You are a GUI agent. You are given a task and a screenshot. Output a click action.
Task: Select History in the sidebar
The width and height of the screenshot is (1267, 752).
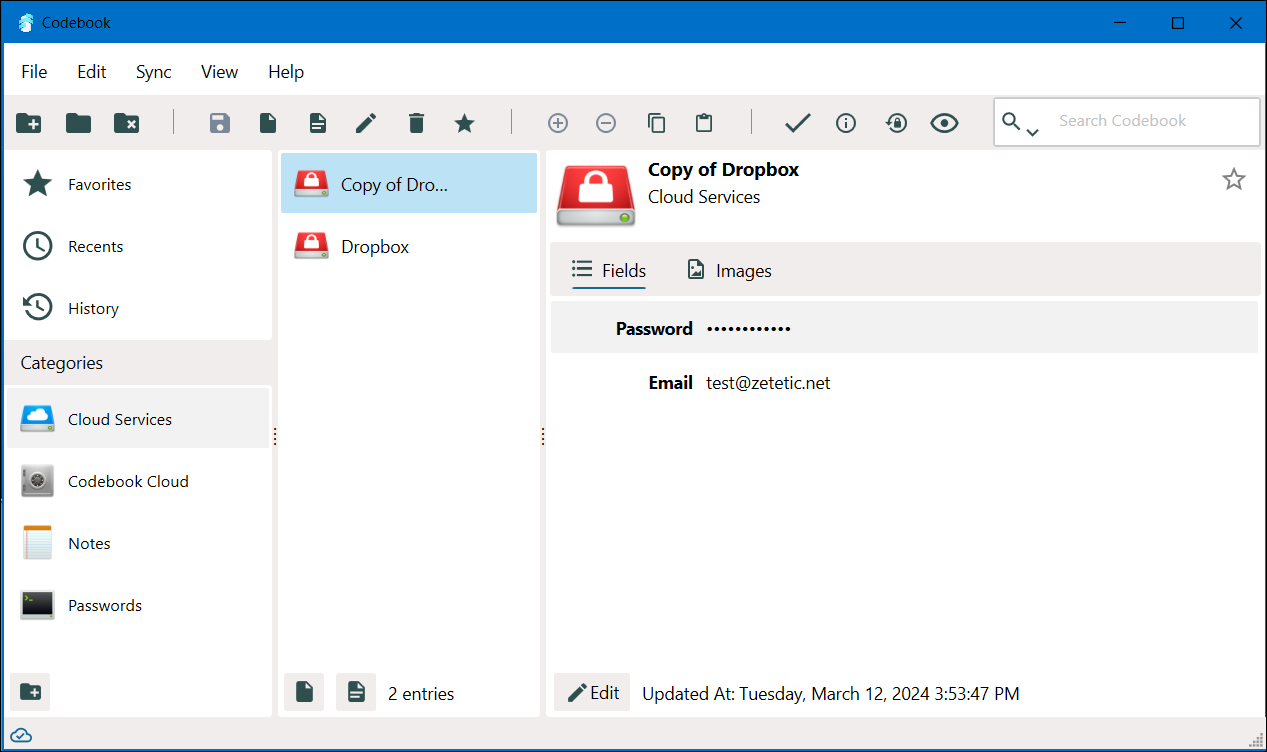(138, 308)
